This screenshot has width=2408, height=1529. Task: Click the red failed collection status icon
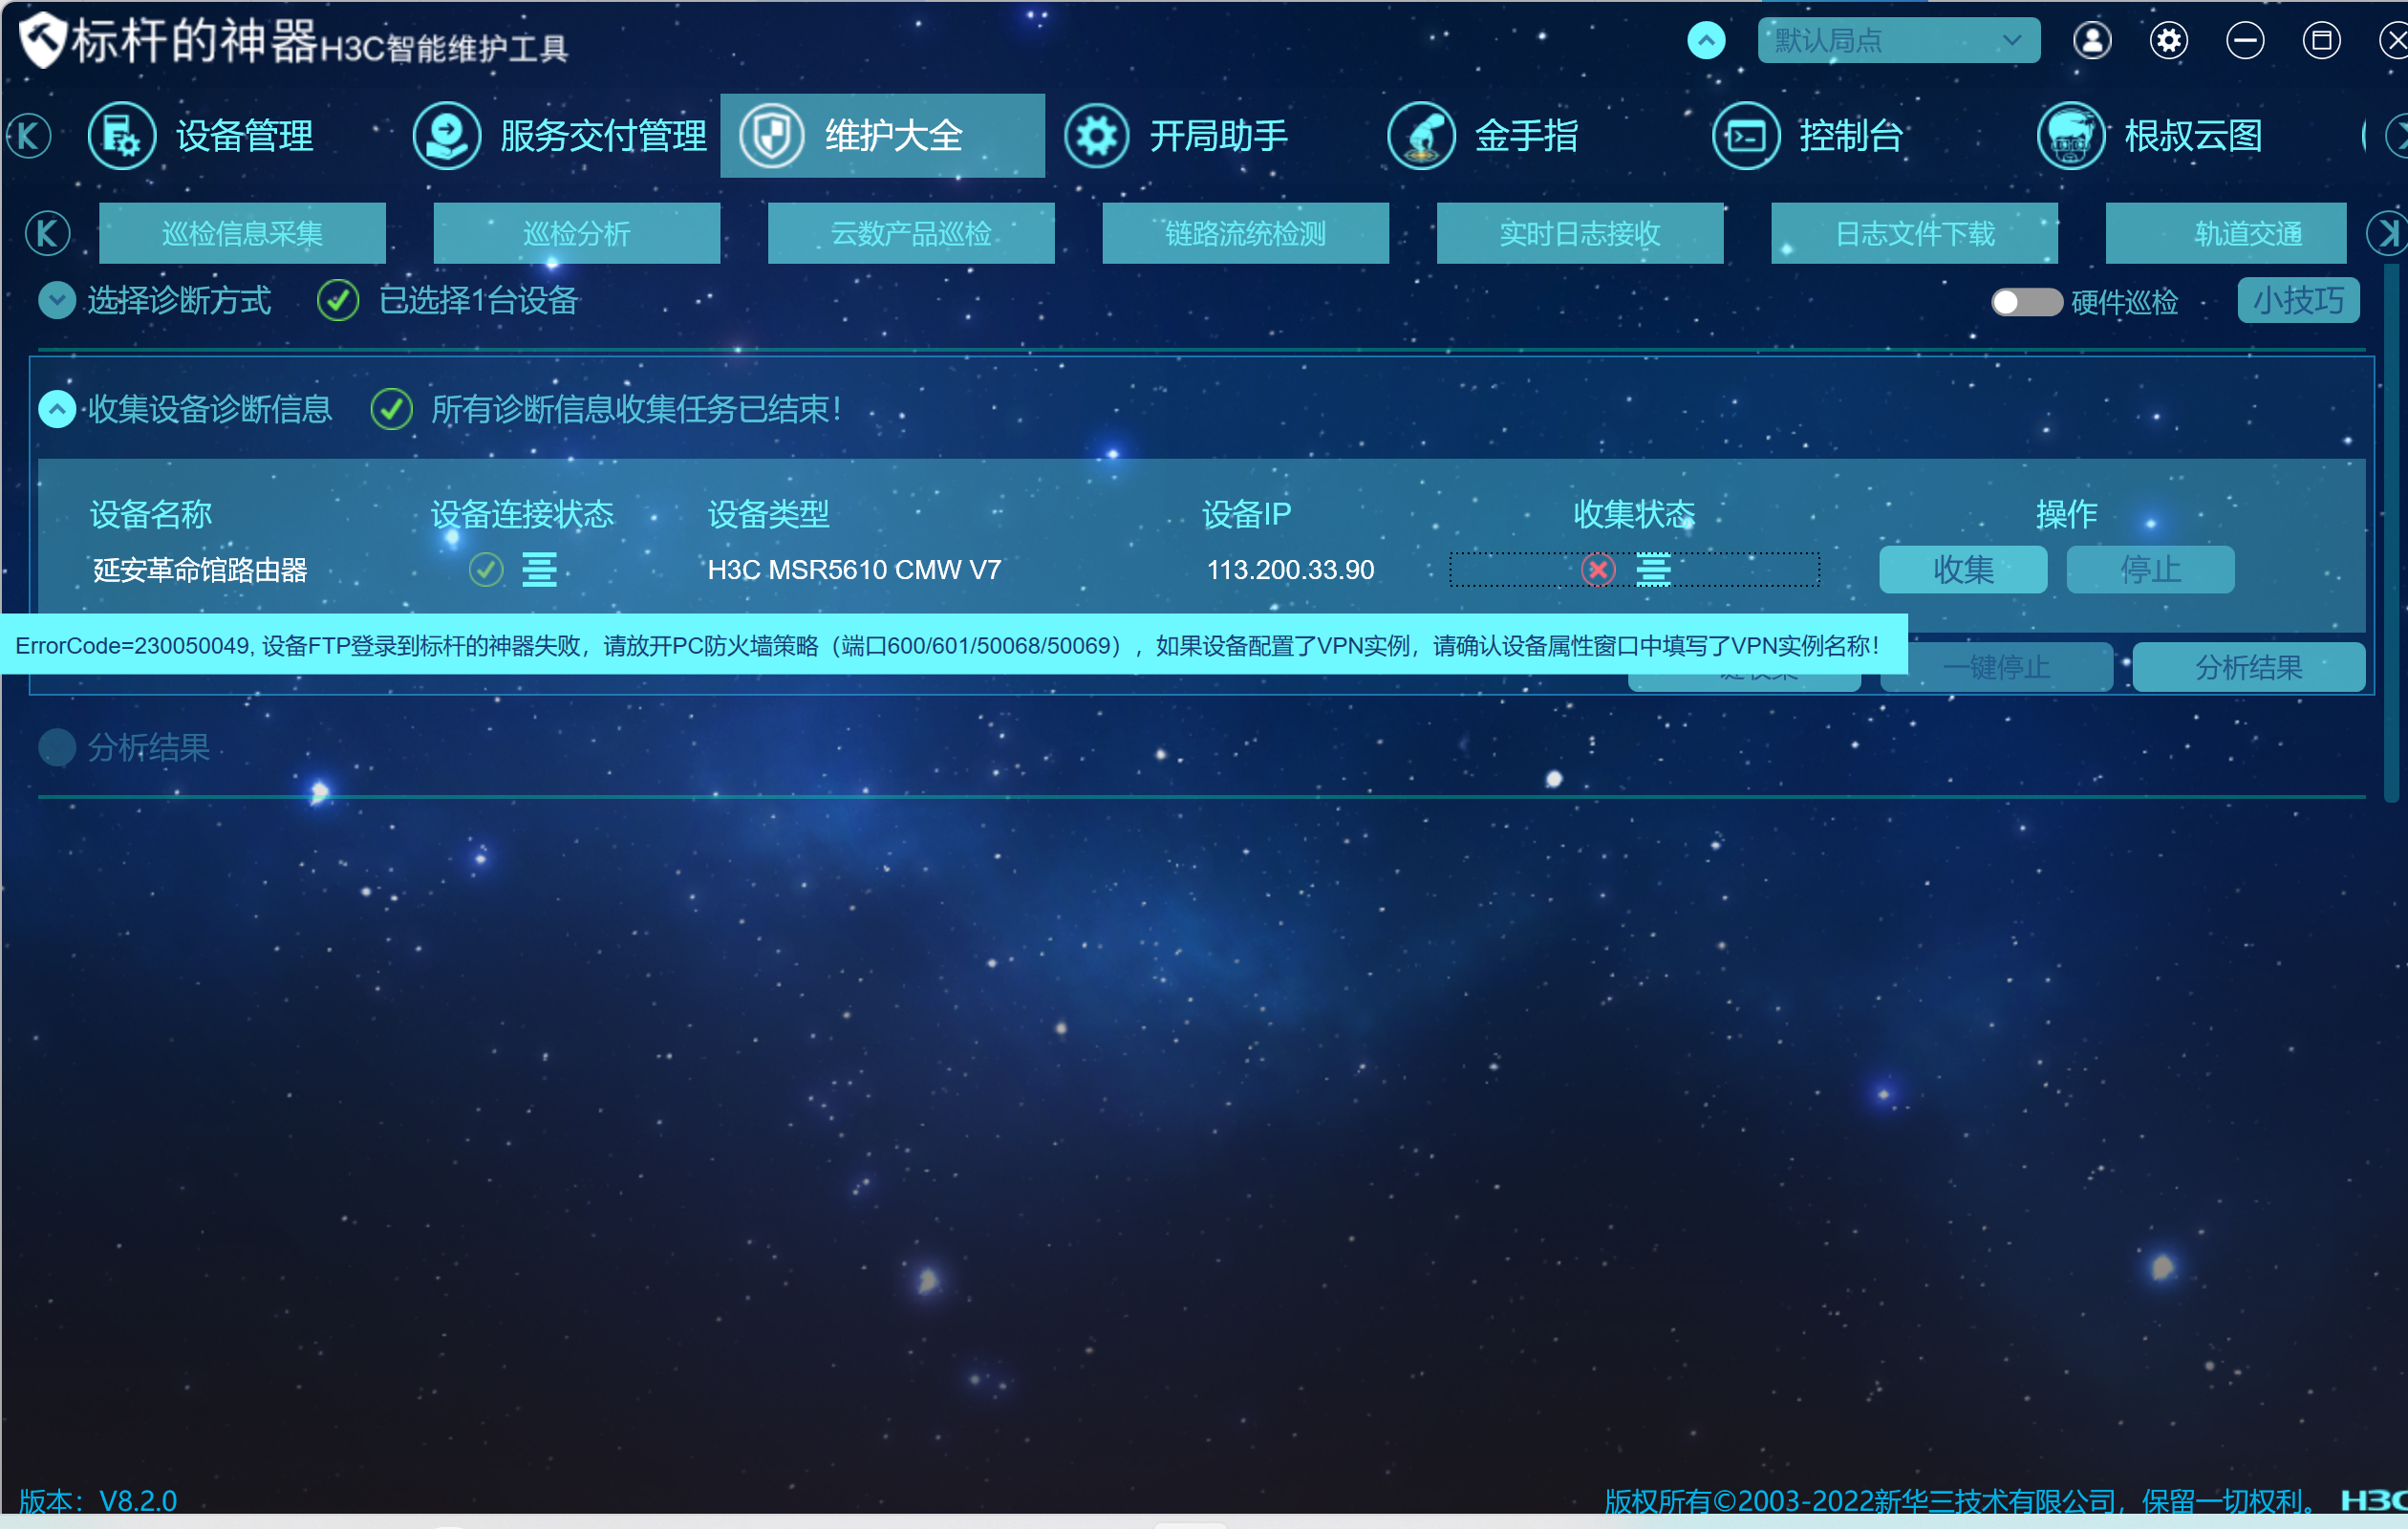1598,570
